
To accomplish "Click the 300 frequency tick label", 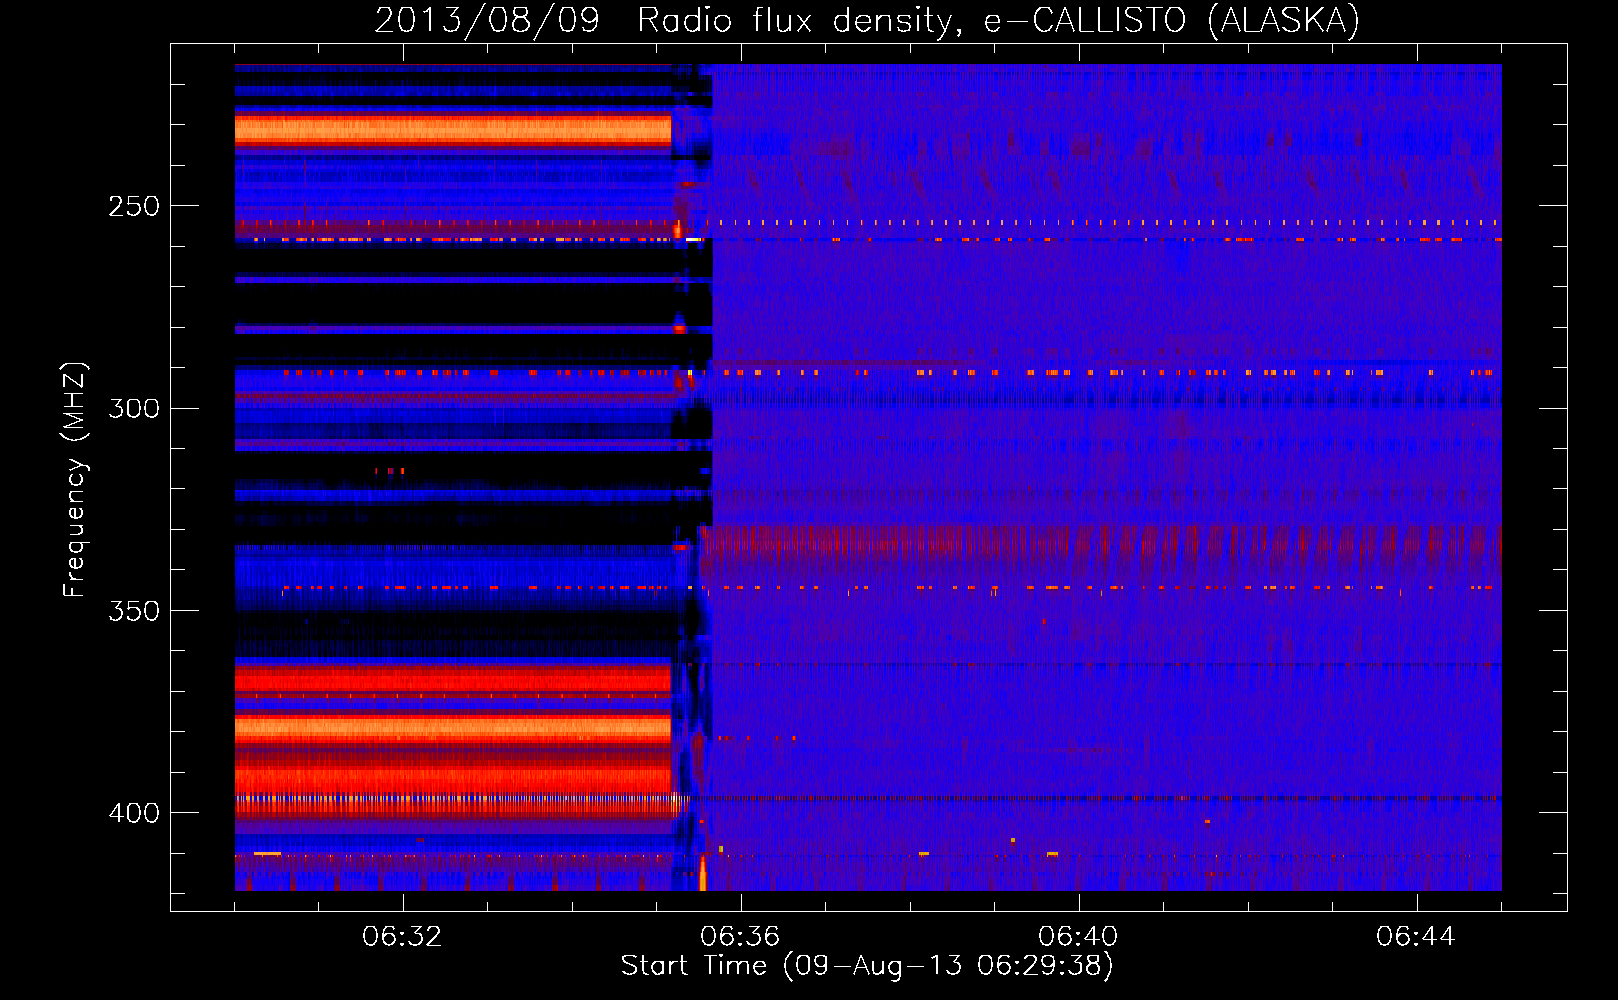I will point(134,408).
